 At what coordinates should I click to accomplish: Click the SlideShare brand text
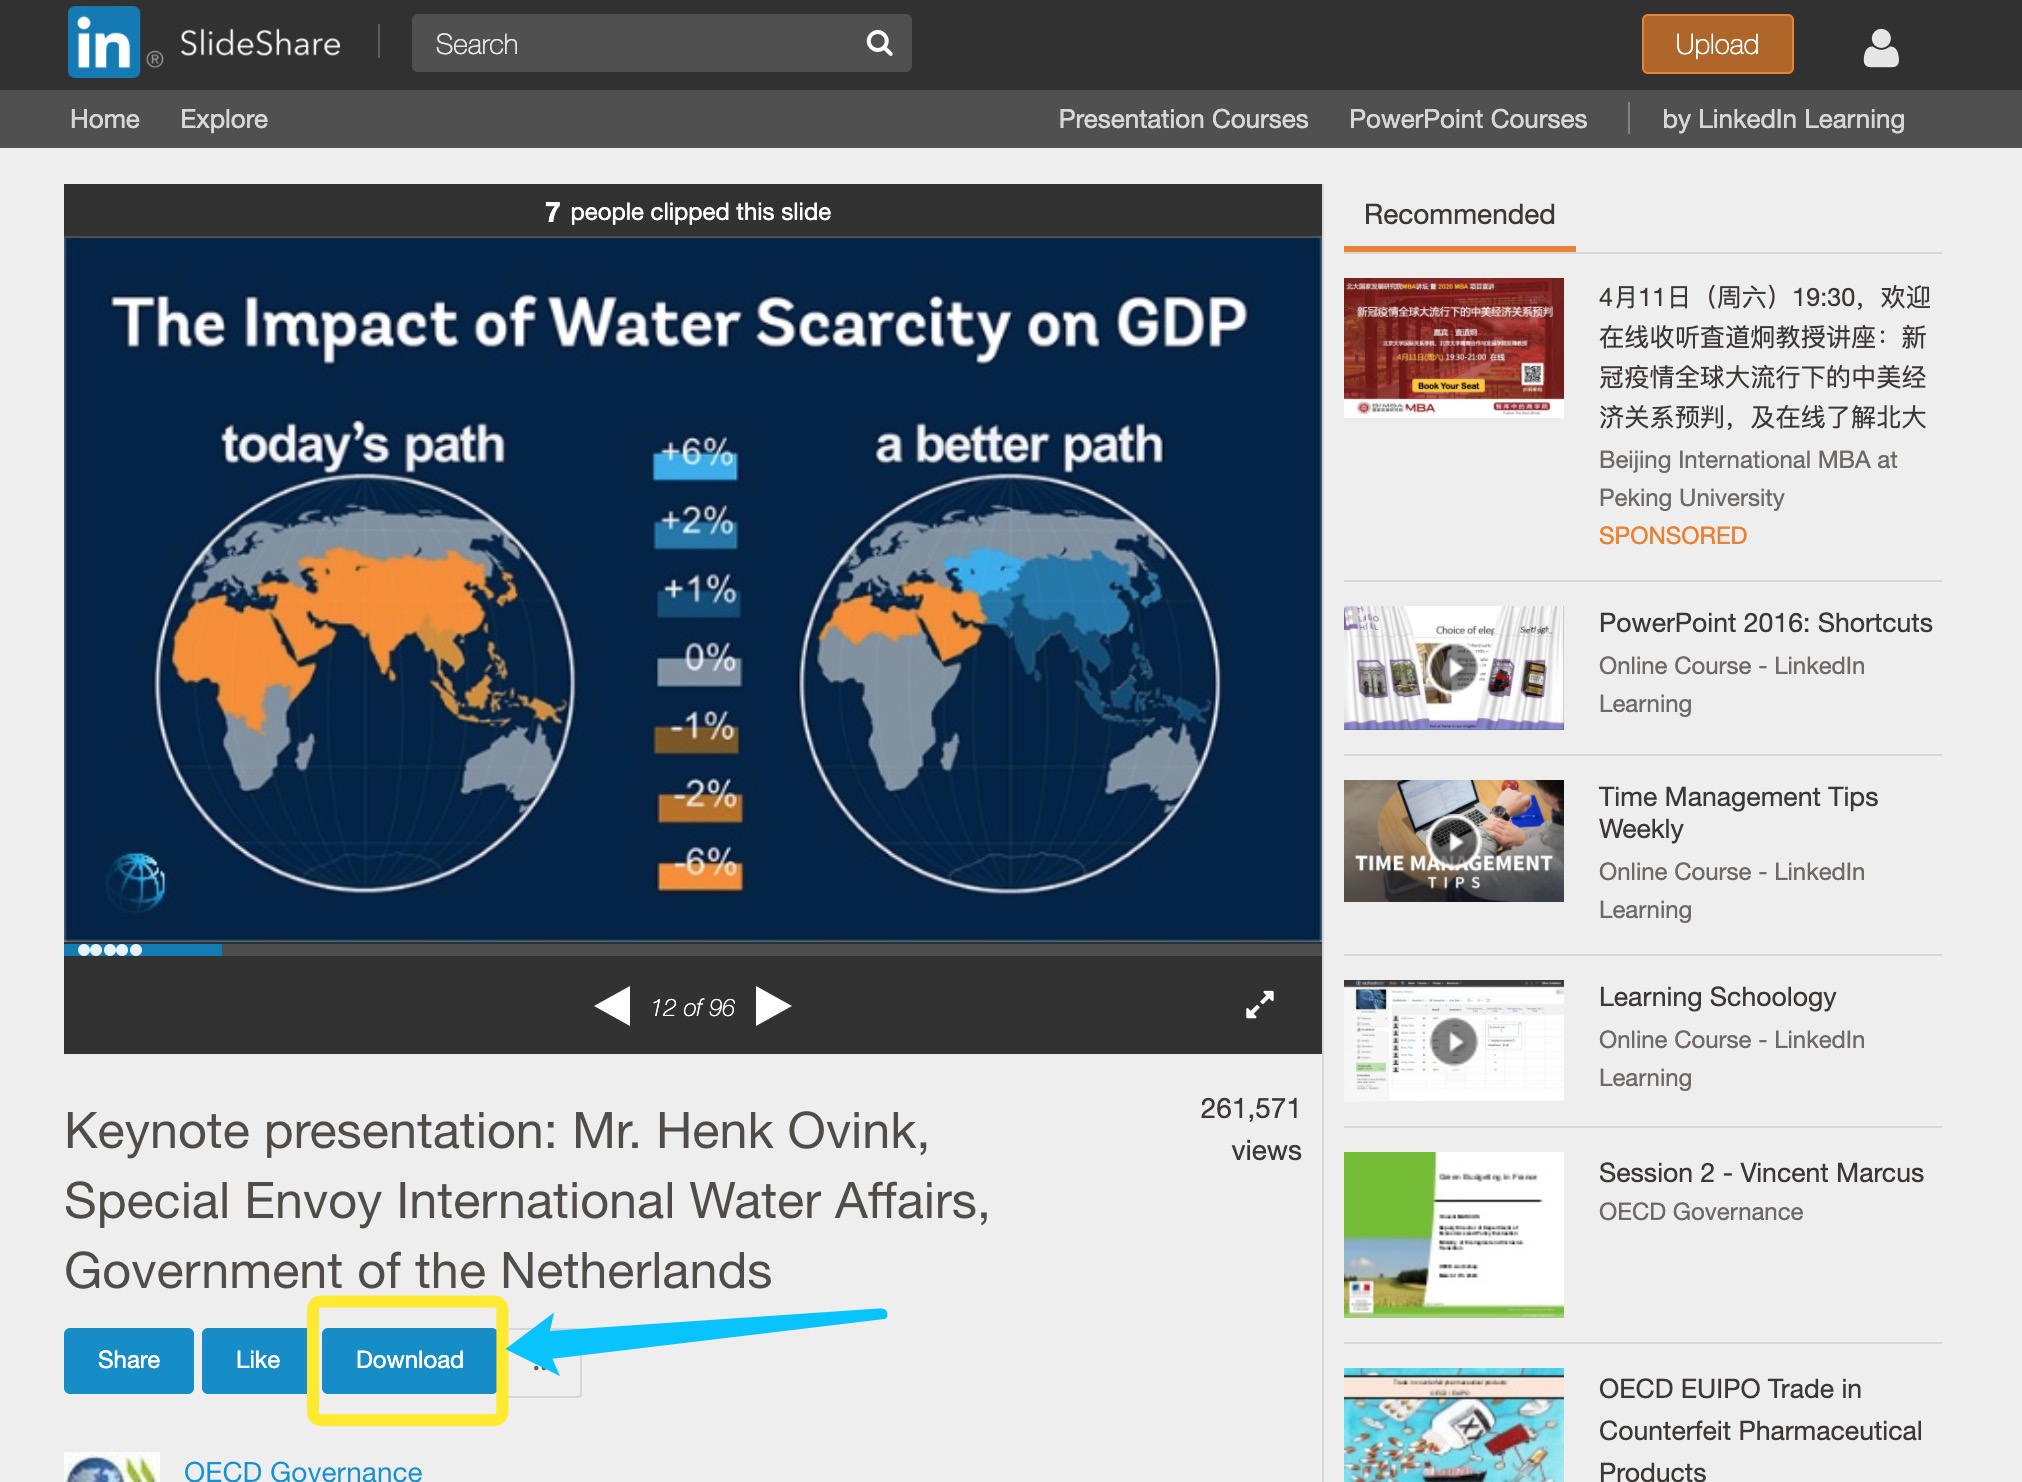click(260, 44)
